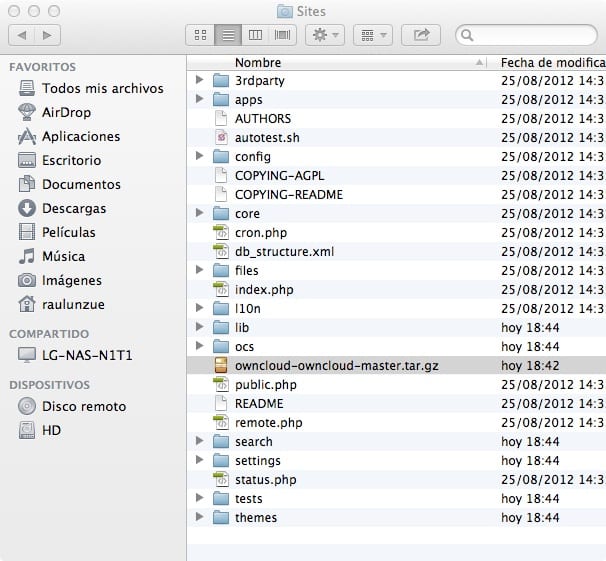This screenshot has width=606, height=561.
Task: Open the Arrange items dropdown
Action: click(x=374, y=35)
